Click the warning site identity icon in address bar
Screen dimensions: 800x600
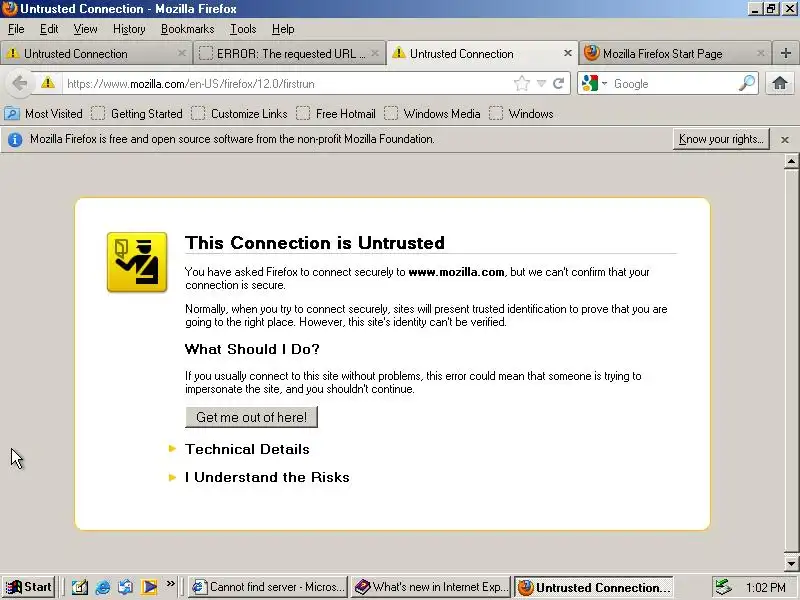click(48, 83)
